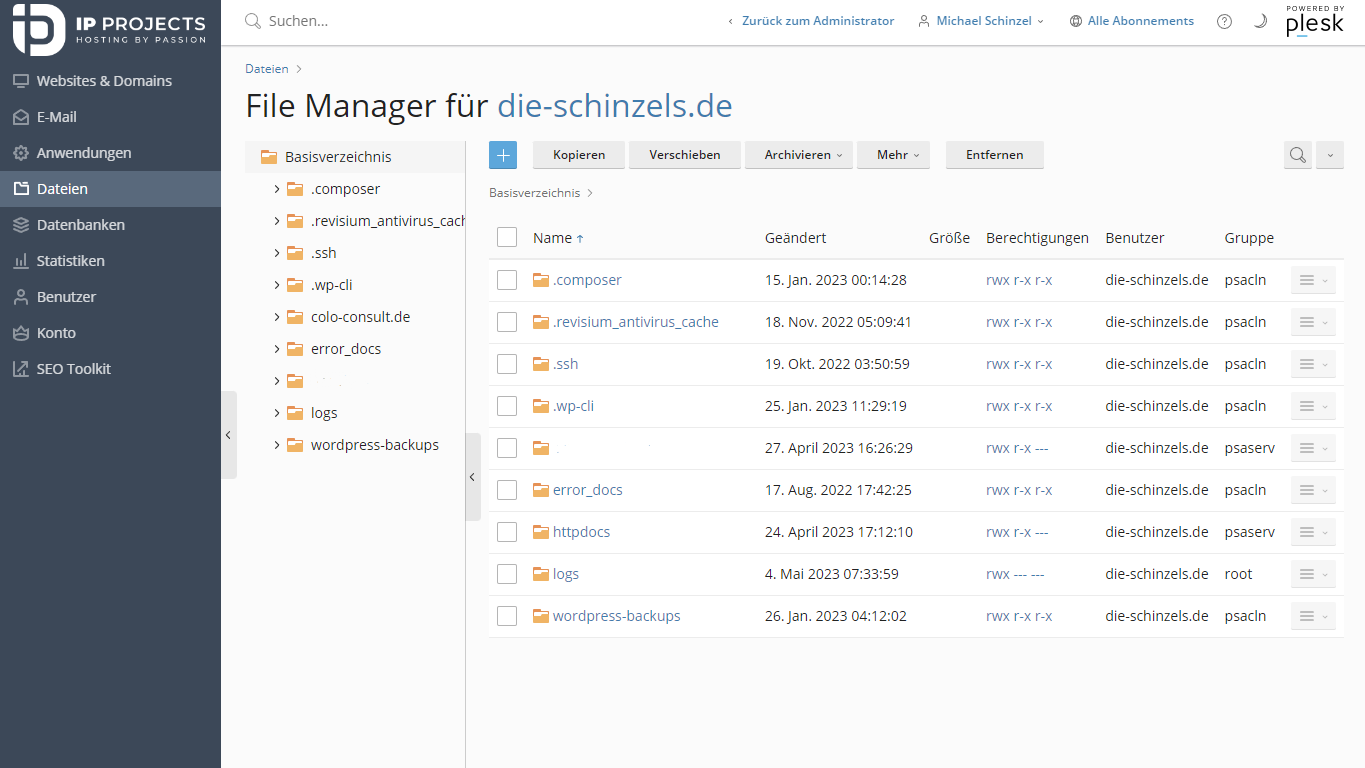The image size is (1365, 768).
Task: Open the row action menu for httpdocs
Action: click(1312, 532)
